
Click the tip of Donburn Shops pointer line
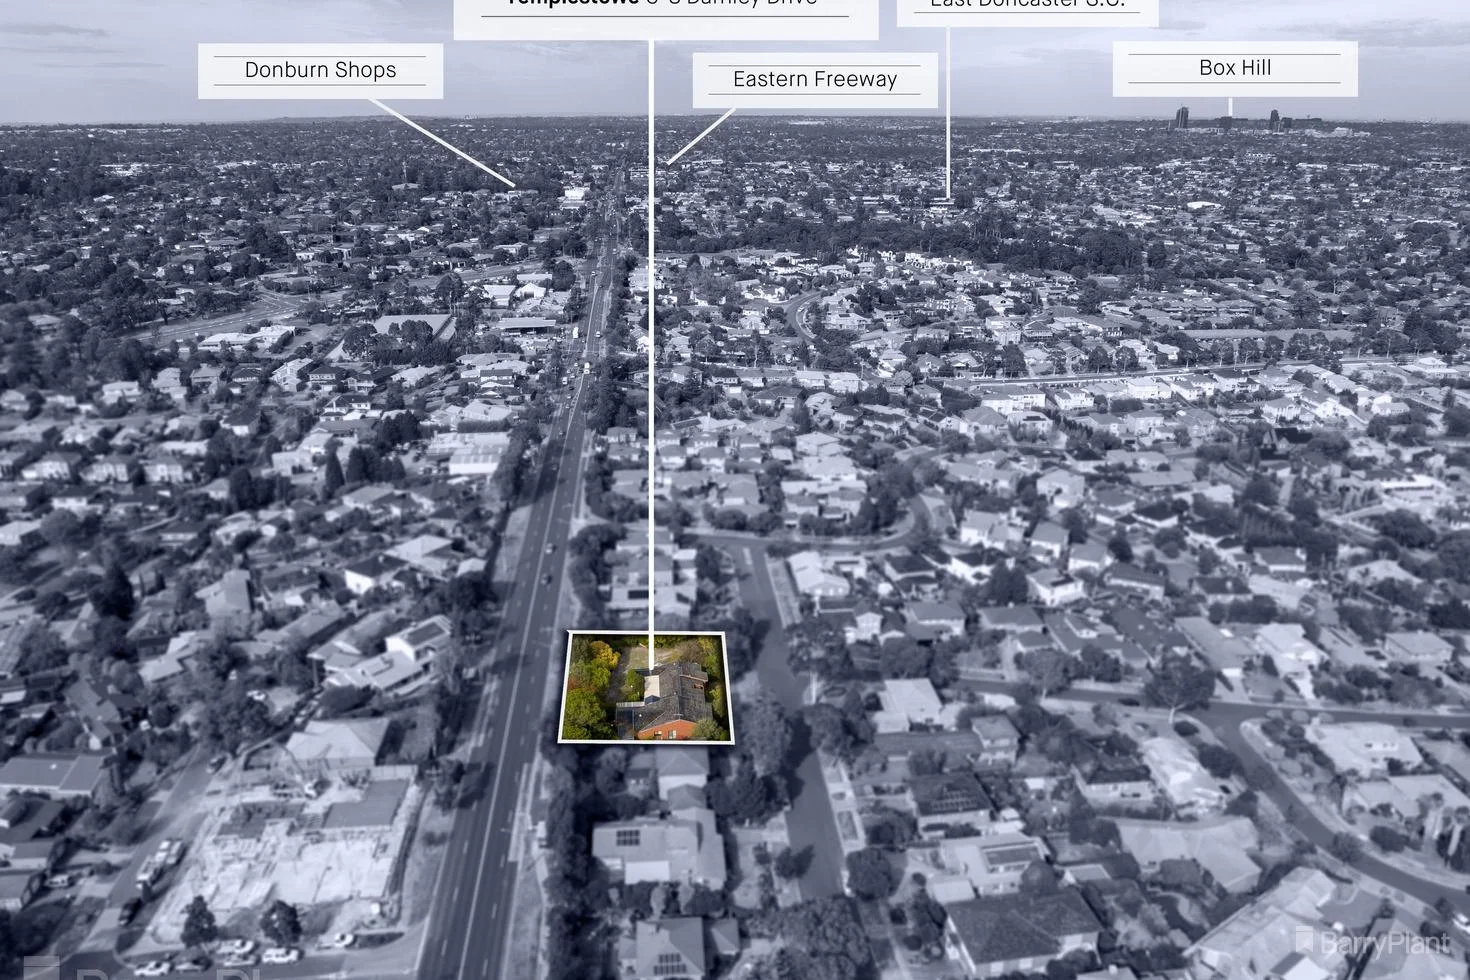click(512, 185)
